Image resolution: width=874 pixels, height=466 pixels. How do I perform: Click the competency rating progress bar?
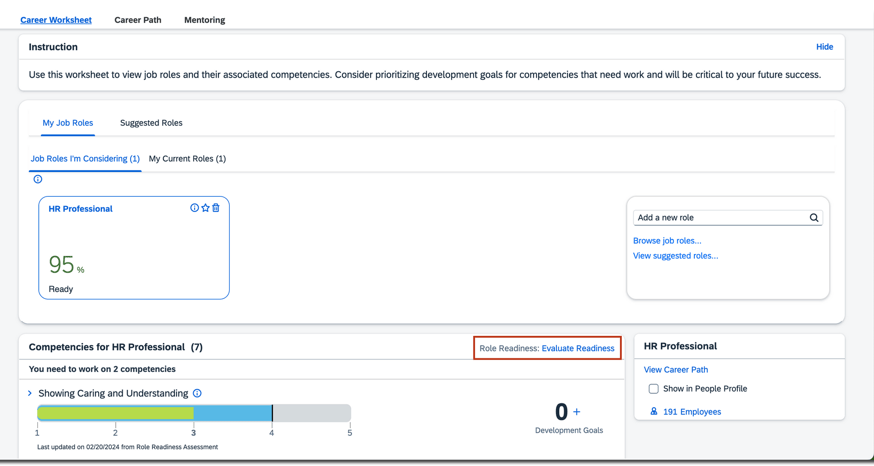pyautogui.click(x=194, y=413)
